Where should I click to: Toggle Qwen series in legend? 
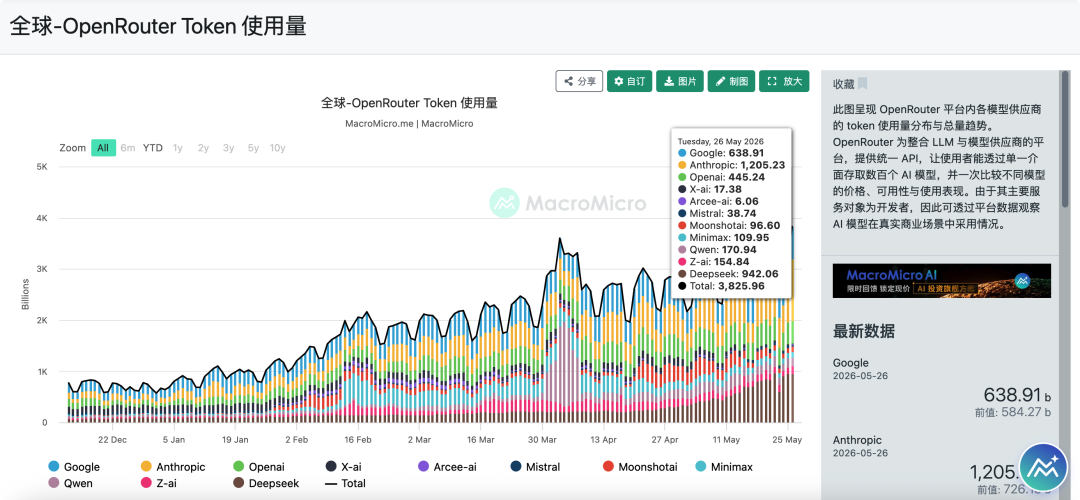(70, 483)
